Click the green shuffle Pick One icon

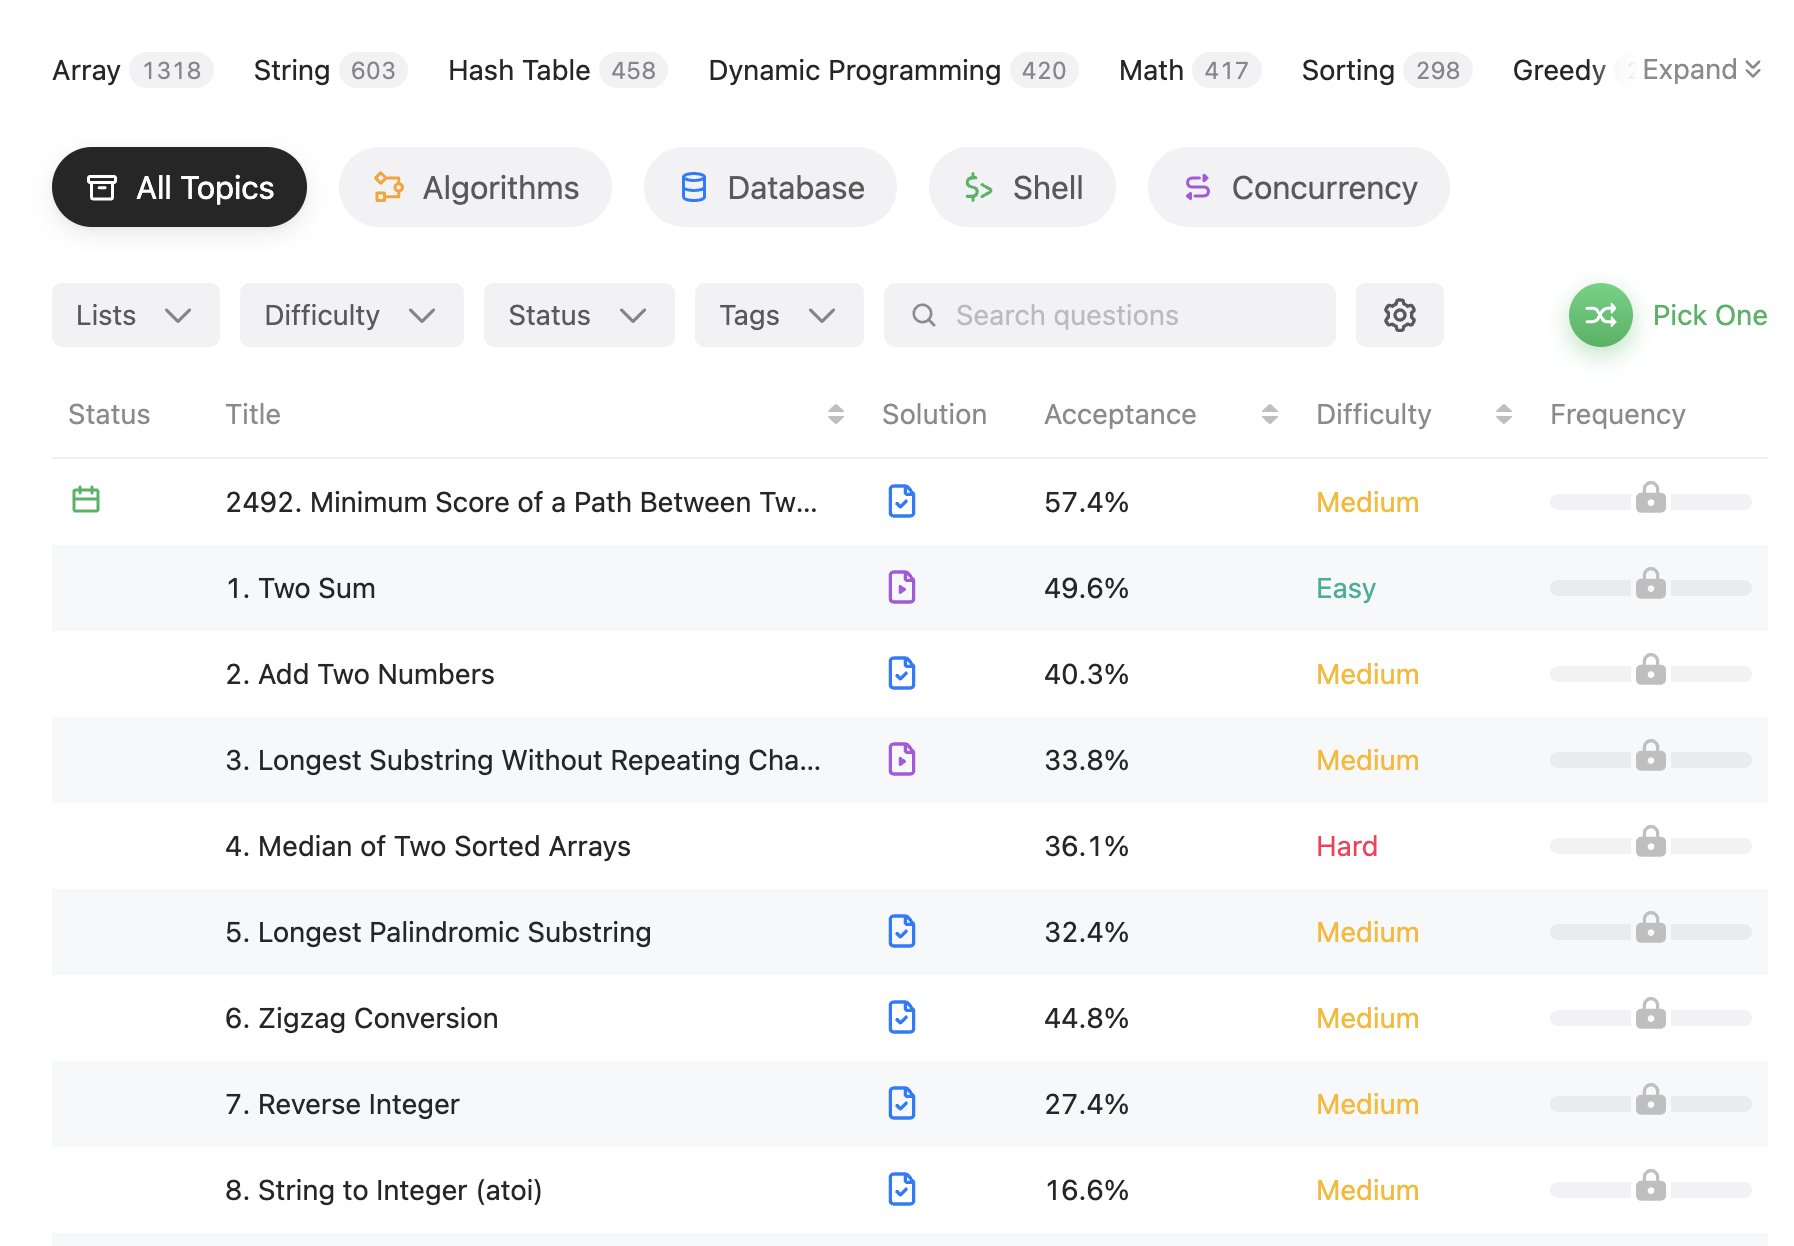click(1600, 315)
